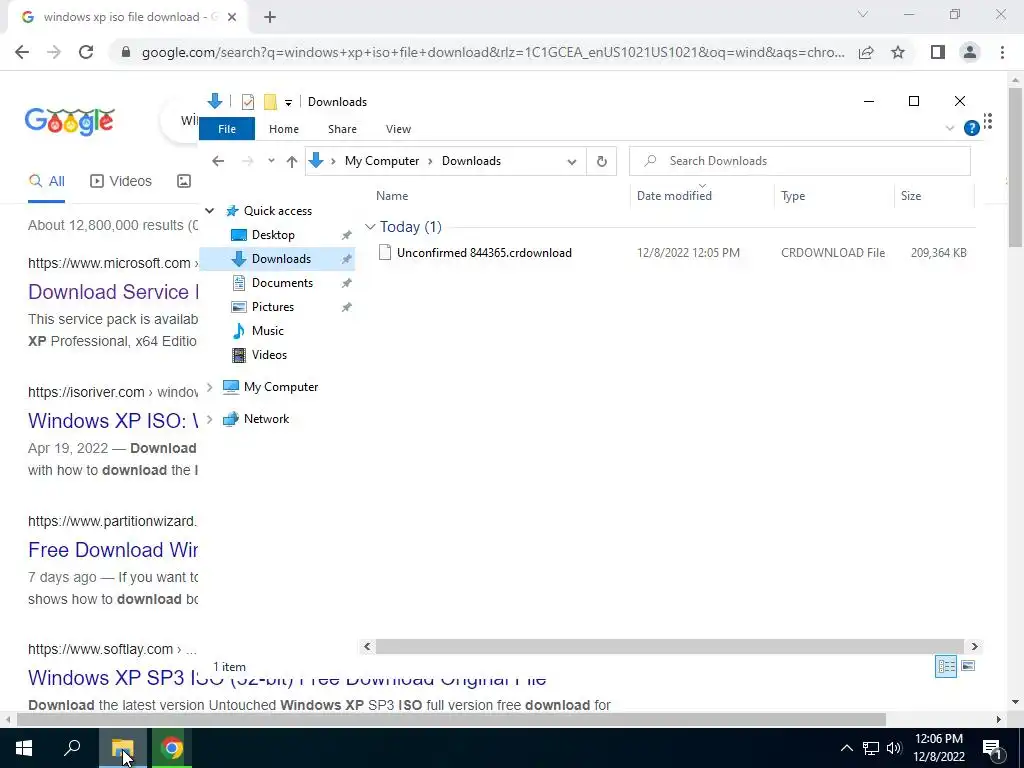
Task: Open Windows XP SP3 ISO softlay link
Action: (x=287, y=678)
